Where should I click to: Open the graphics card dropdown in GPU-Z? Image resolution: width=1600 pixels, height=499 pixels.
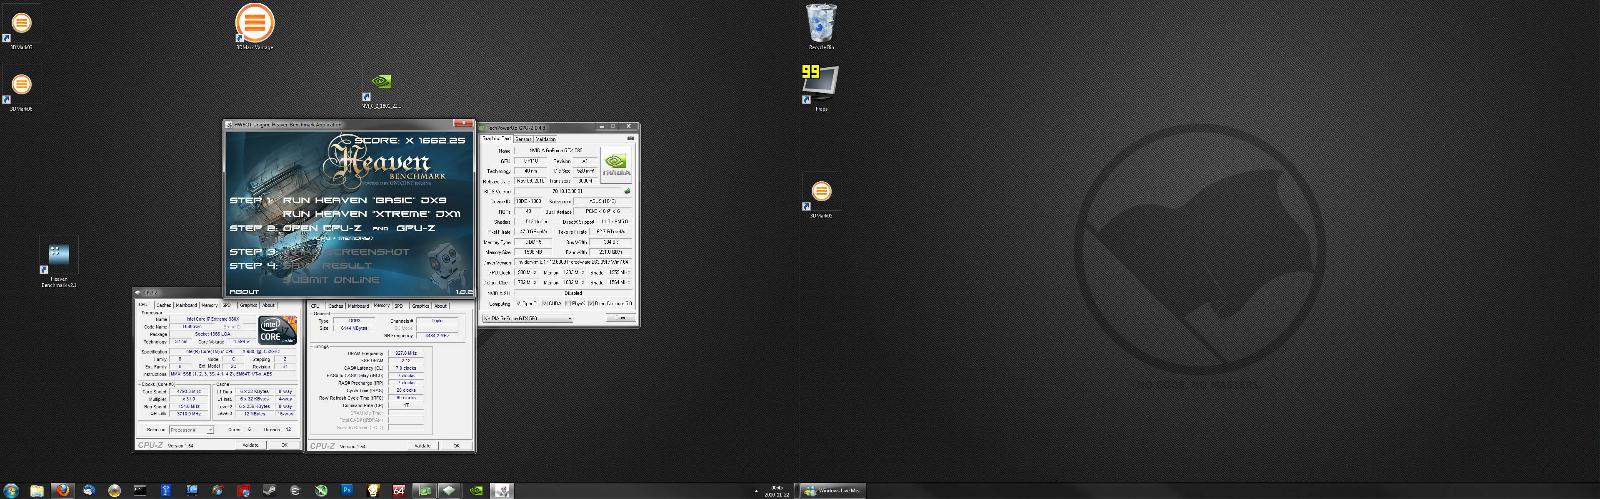(528, 317)
